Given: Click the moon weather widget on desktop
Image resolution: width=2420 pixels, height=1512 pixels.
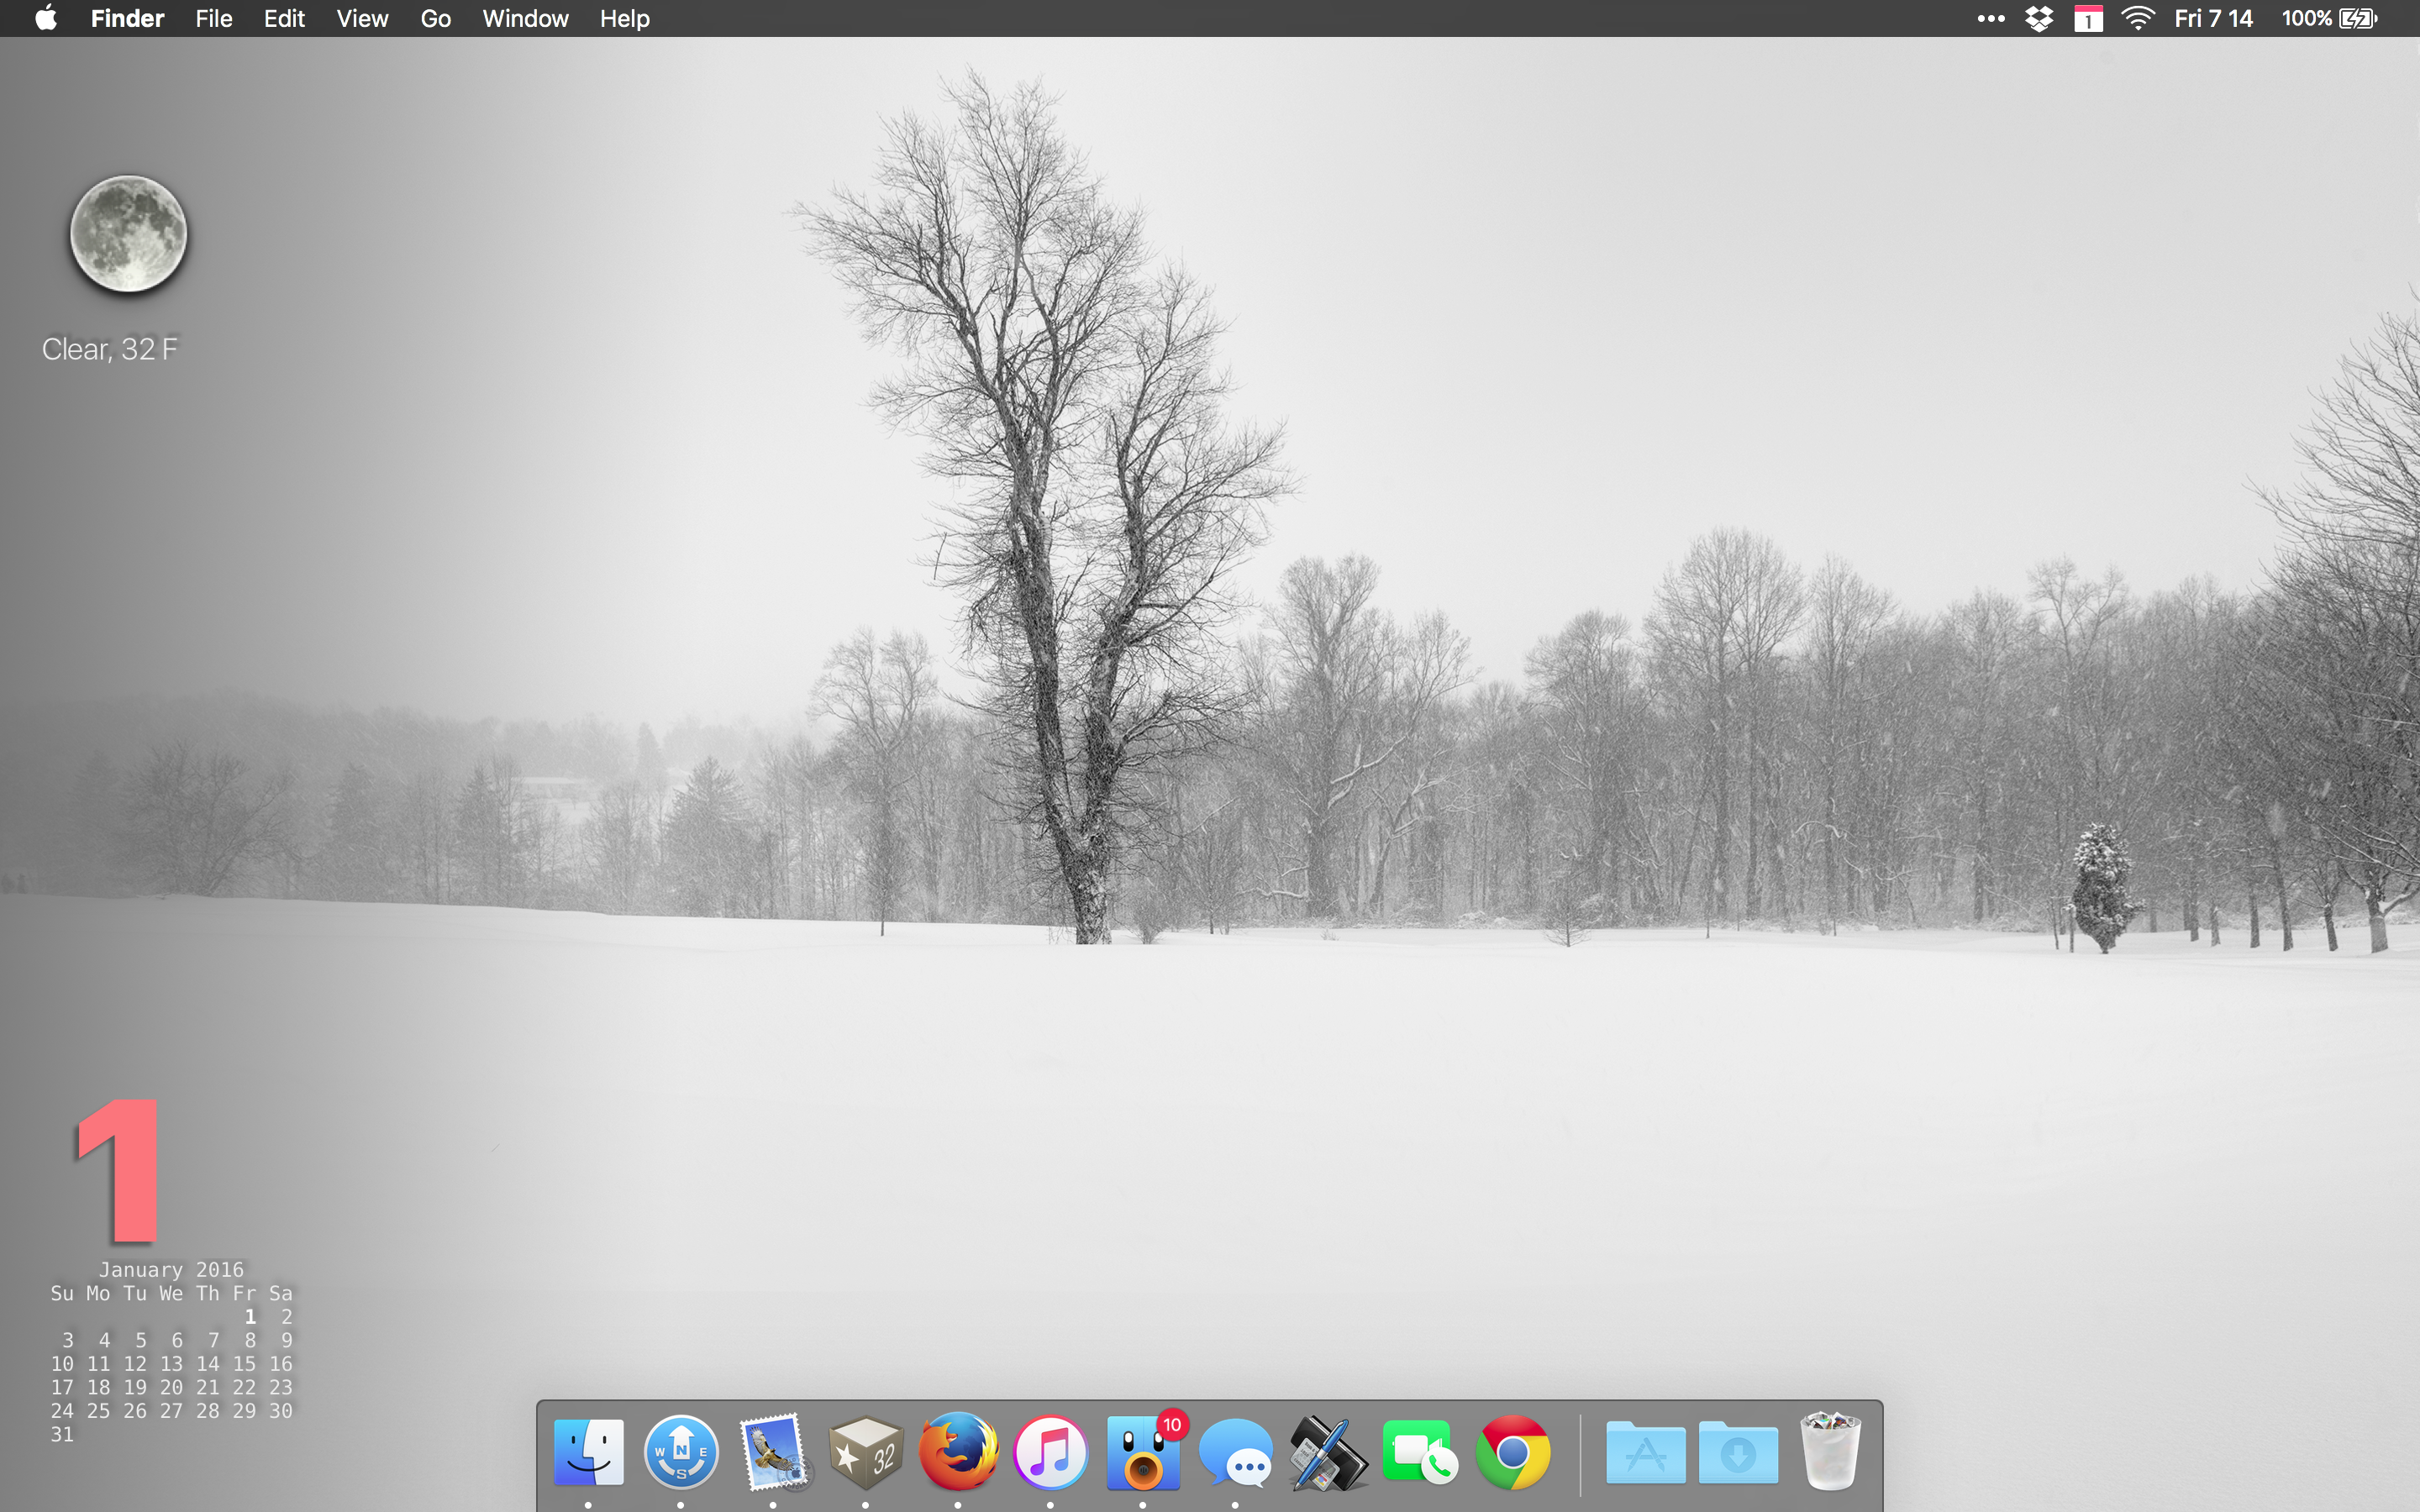Looking at the screenshot, I should (x=128, y=234).
